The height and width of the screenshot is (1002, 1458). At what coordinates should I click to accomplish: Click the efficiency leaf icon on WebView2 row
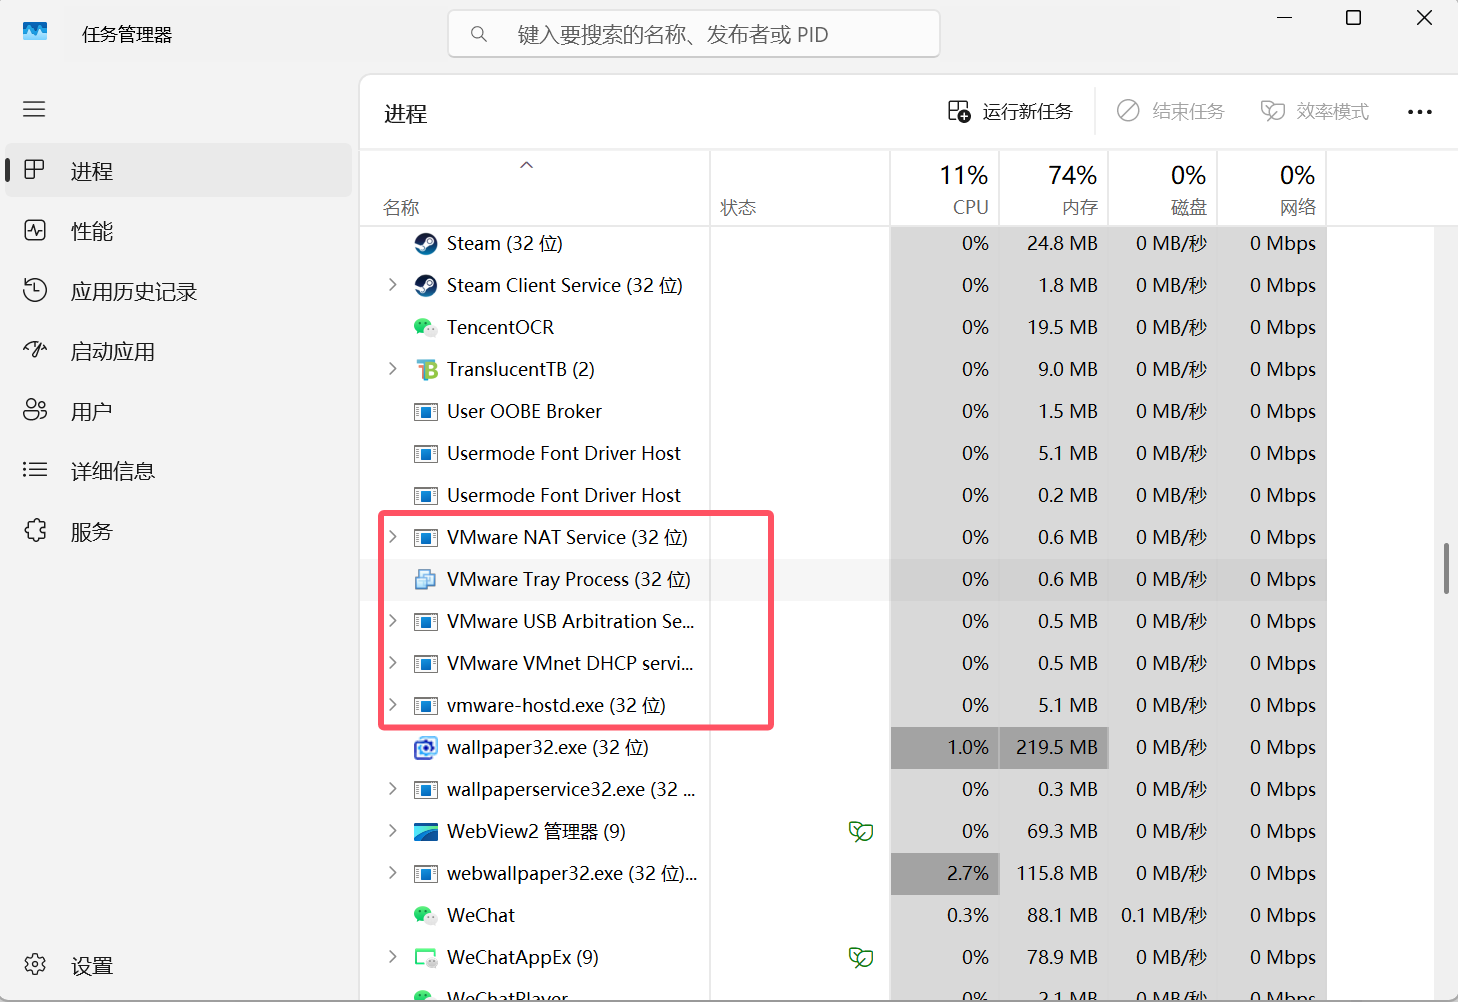click(861, 831)
